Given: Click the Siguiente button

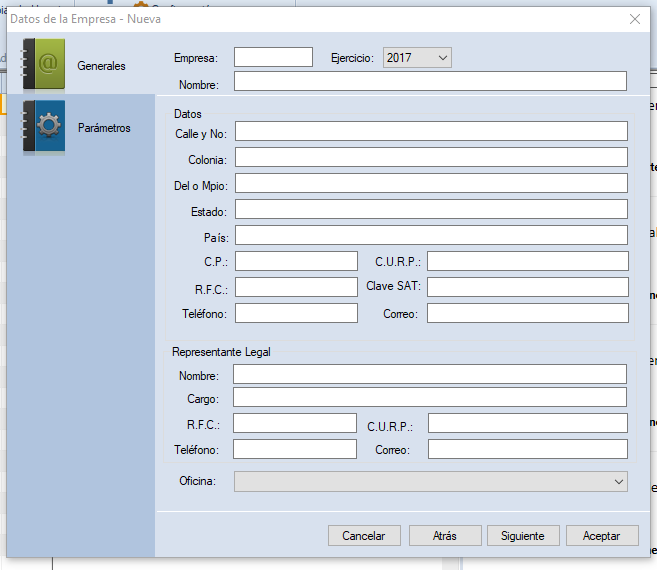Looking at the screenshot, I should pyautogui.click(x=523, y=536).
